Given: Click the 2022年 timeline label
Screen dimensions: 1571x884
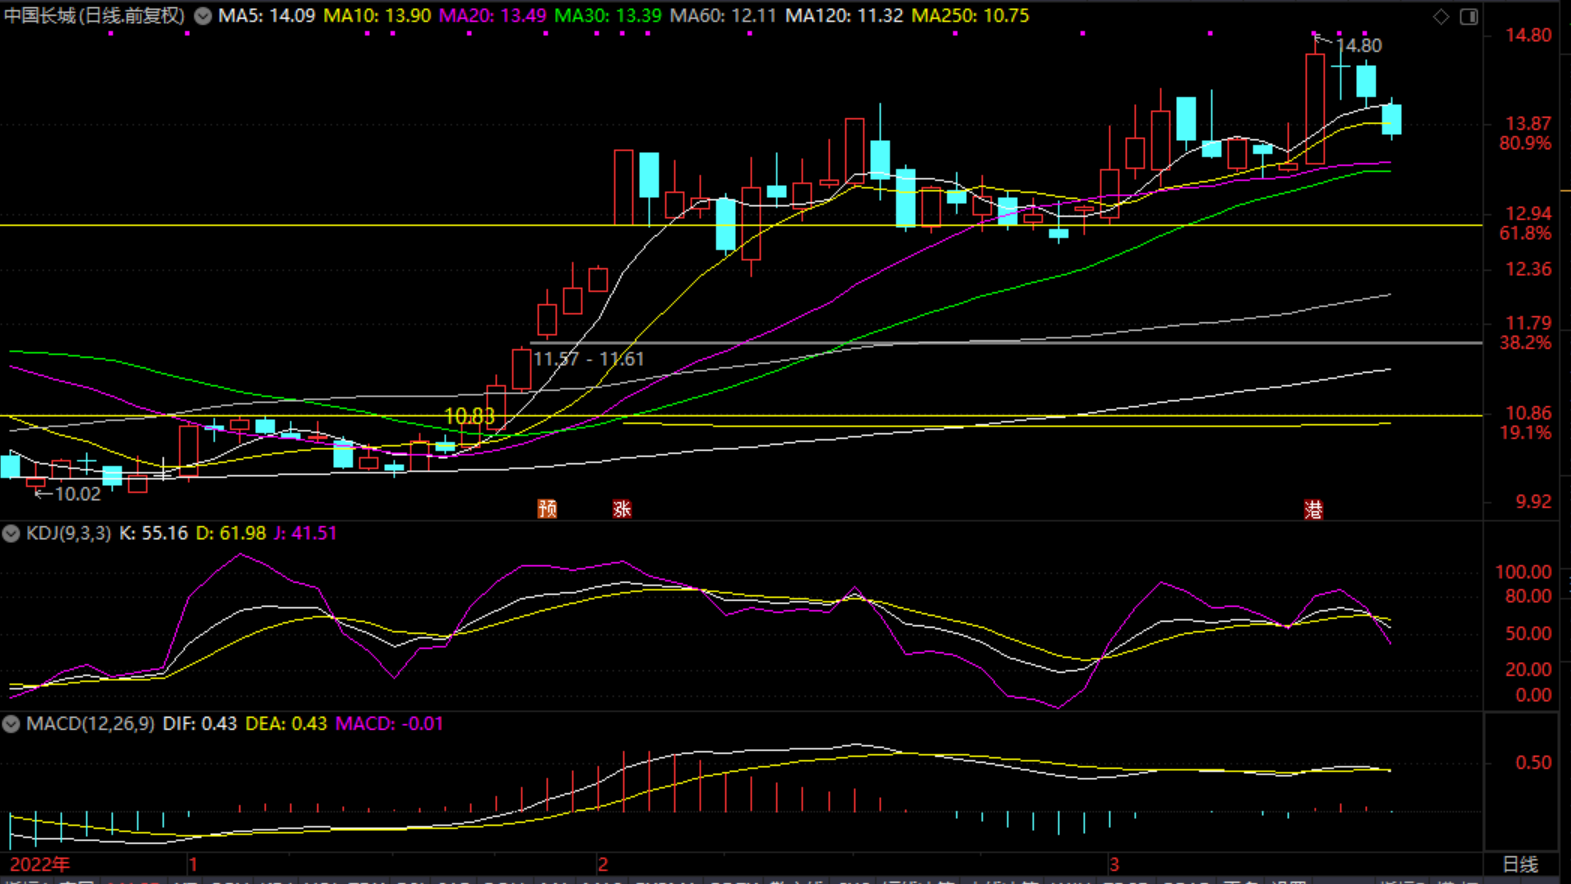Looking at the screenshot, I should tap(40, 864).
